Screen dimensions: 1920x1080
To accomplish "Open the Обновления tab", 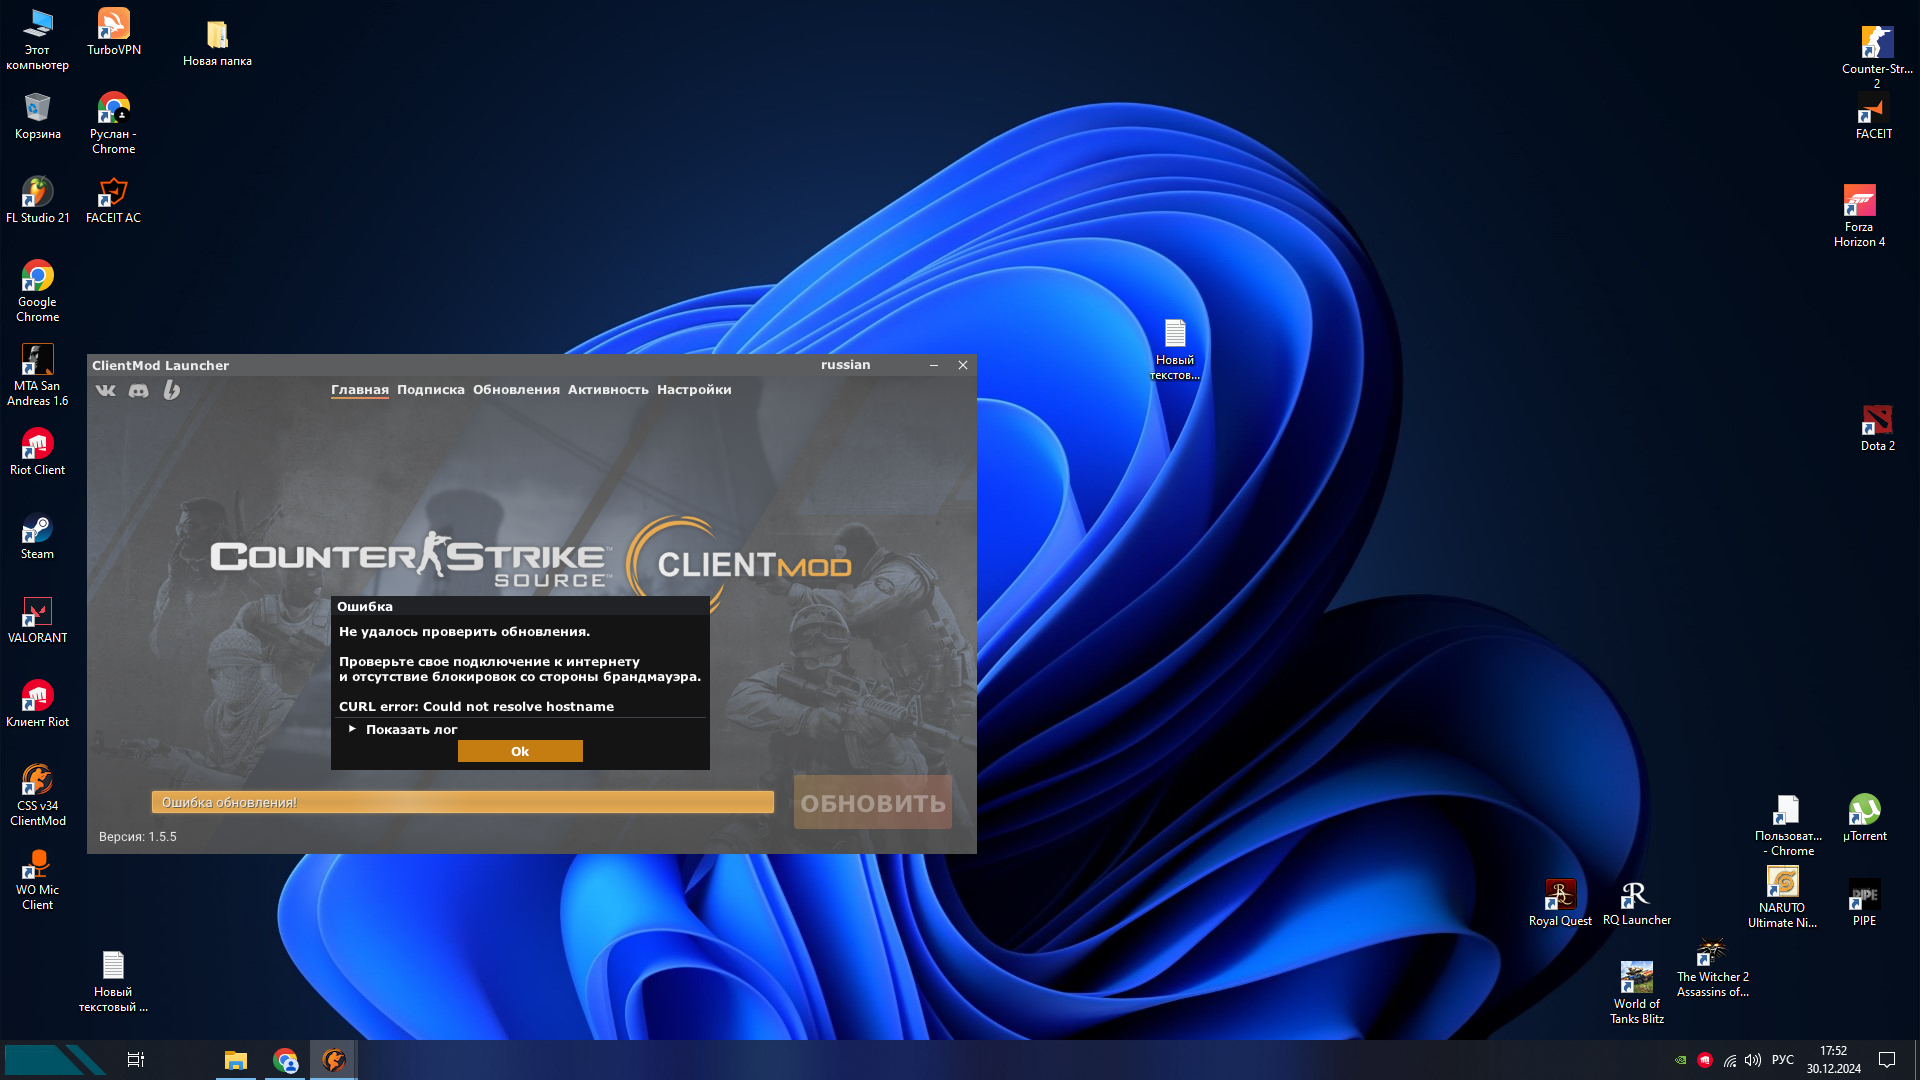I will (x=516, y=390).
